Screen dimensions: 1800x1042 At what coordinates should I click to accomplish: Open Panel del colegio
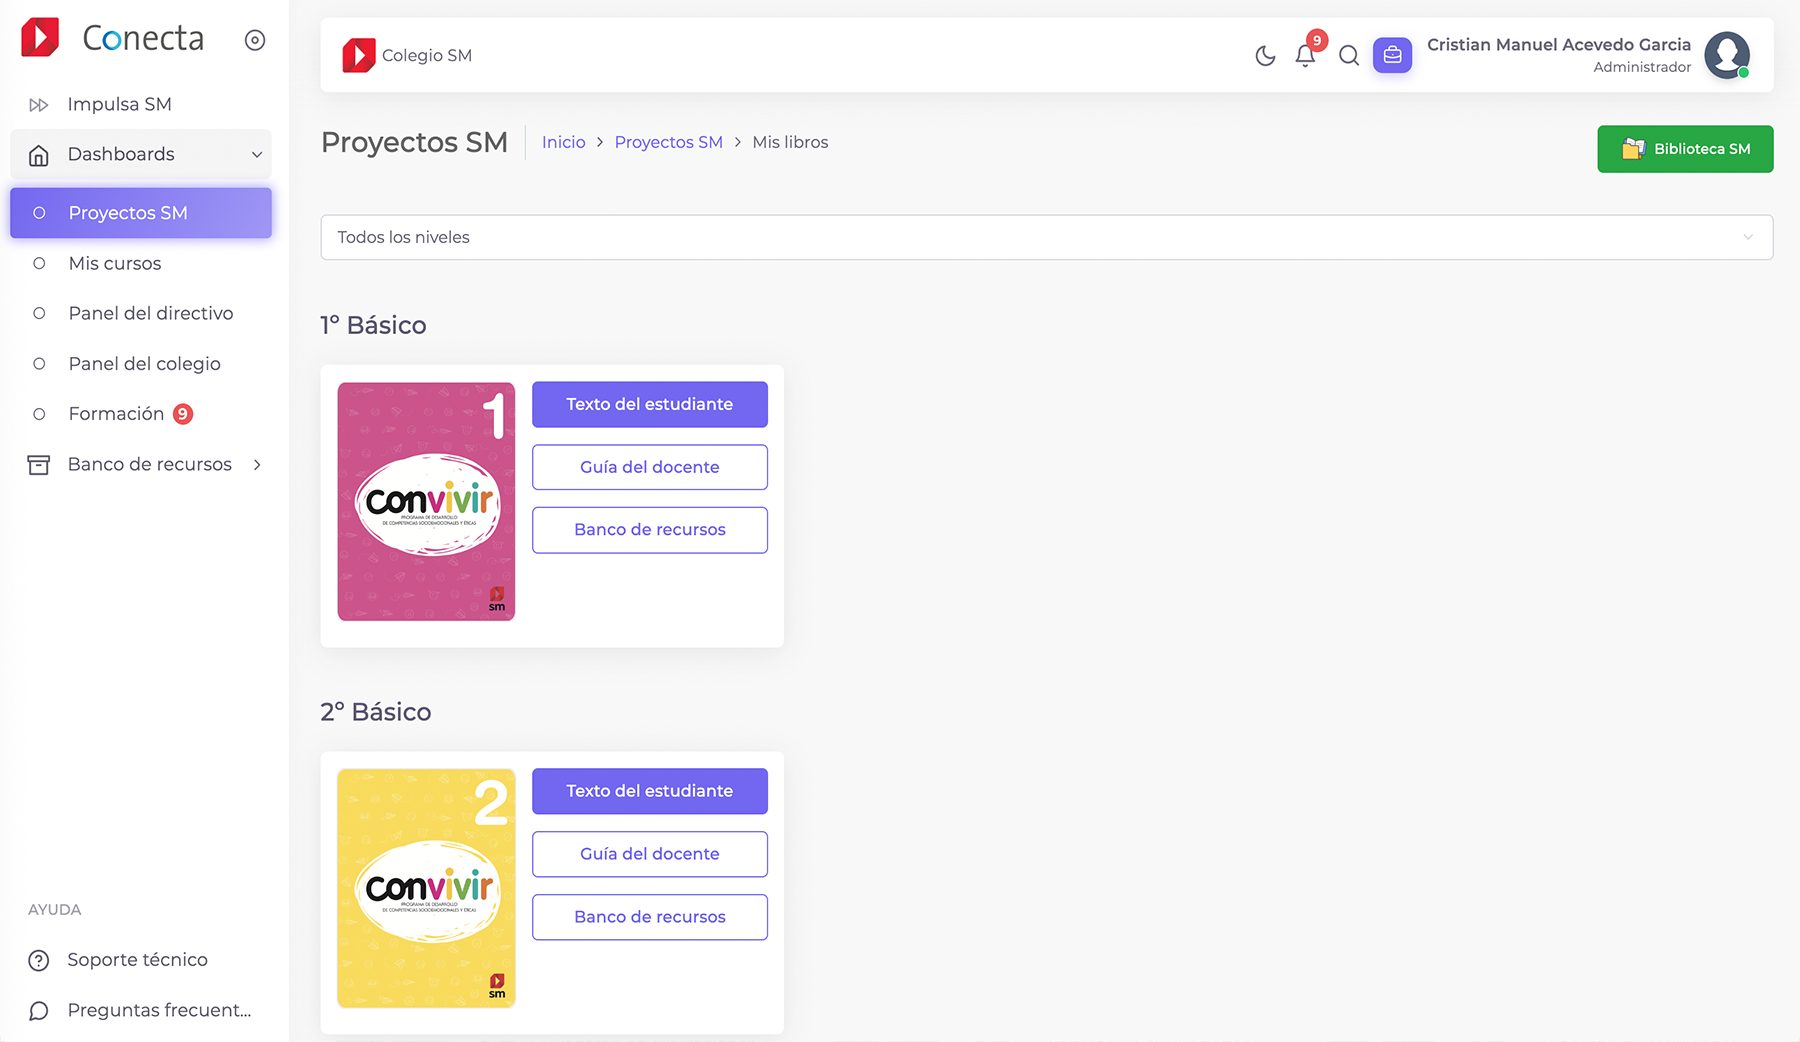pyautogui.click(x=141, y=364)
